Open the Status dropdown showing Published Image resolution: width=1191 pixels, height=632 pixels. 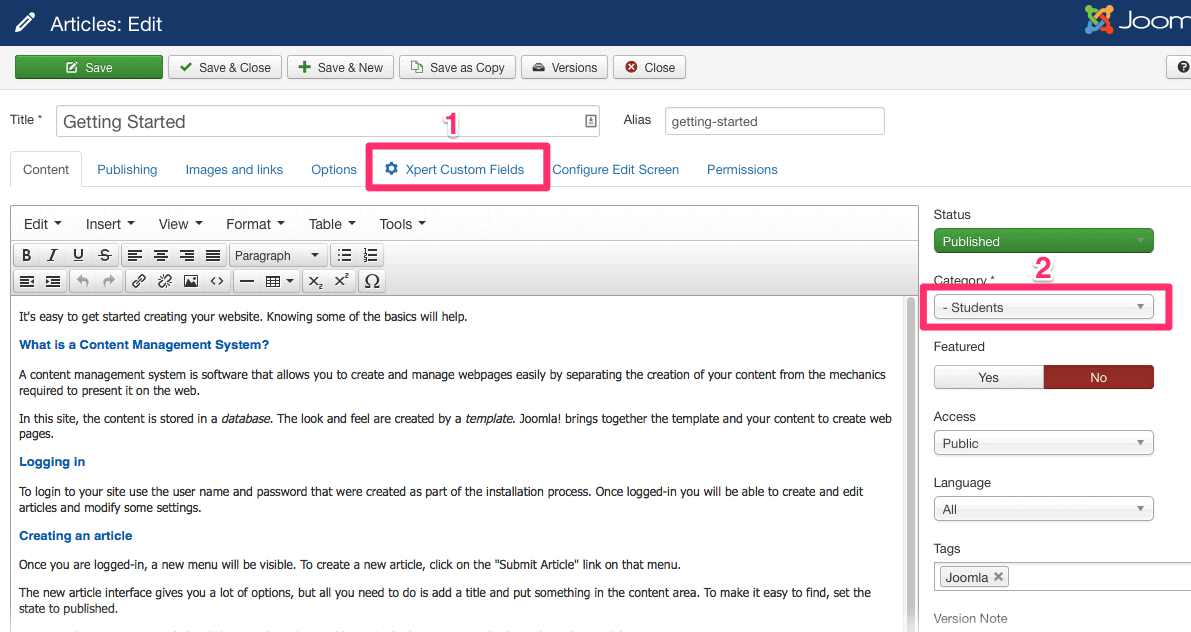coord(1043,241)
